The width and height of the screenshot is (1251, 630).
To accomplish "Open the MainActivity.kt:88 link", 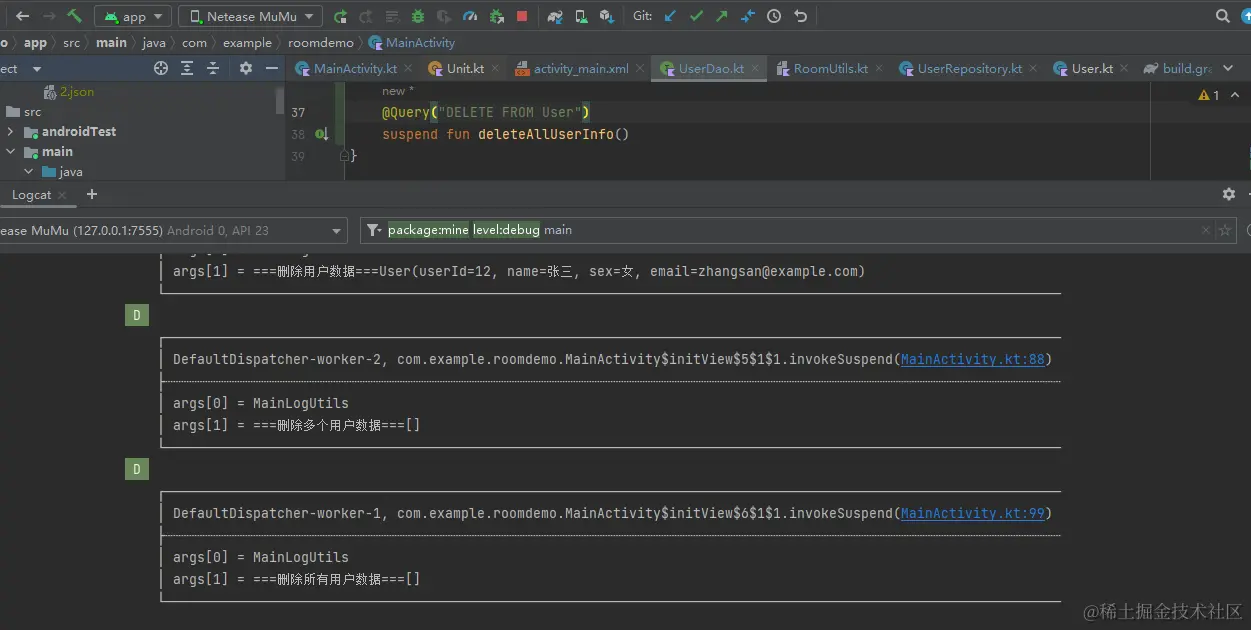I will point(973,359).
